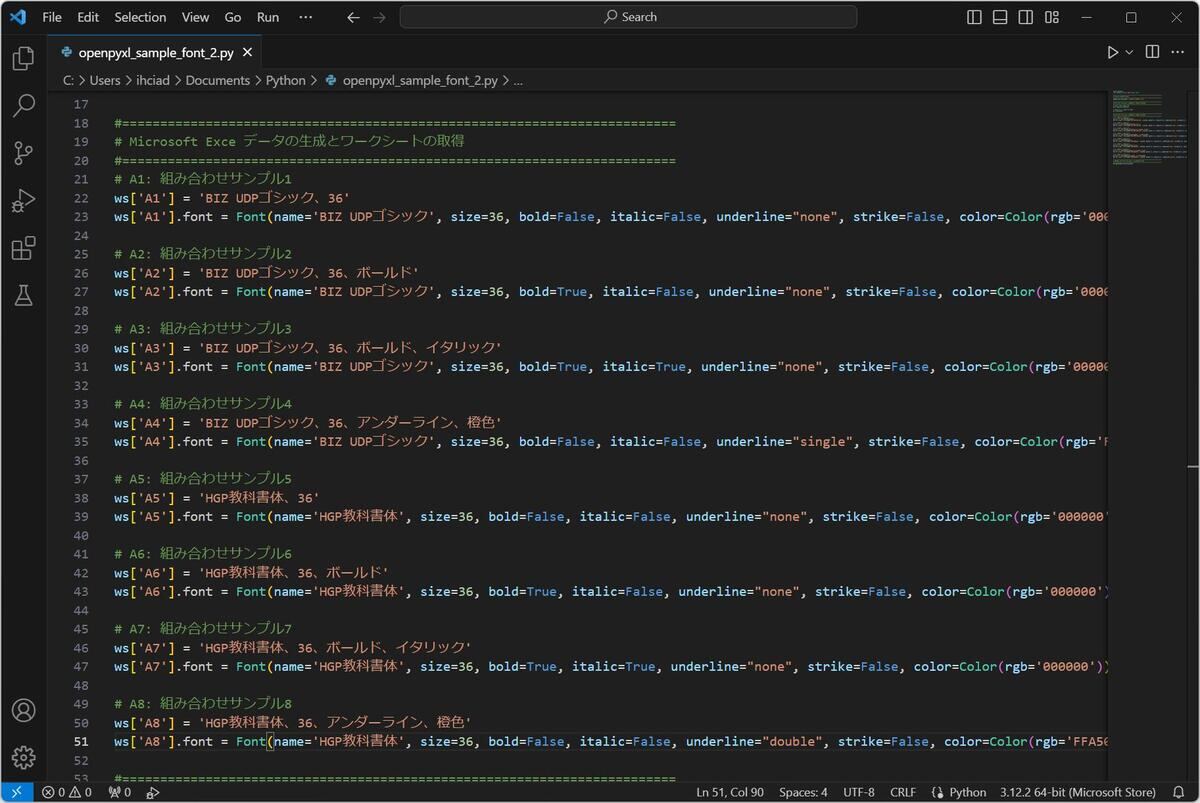Click the breadcrumb trailing ellipsis

[x=518, y=80]
